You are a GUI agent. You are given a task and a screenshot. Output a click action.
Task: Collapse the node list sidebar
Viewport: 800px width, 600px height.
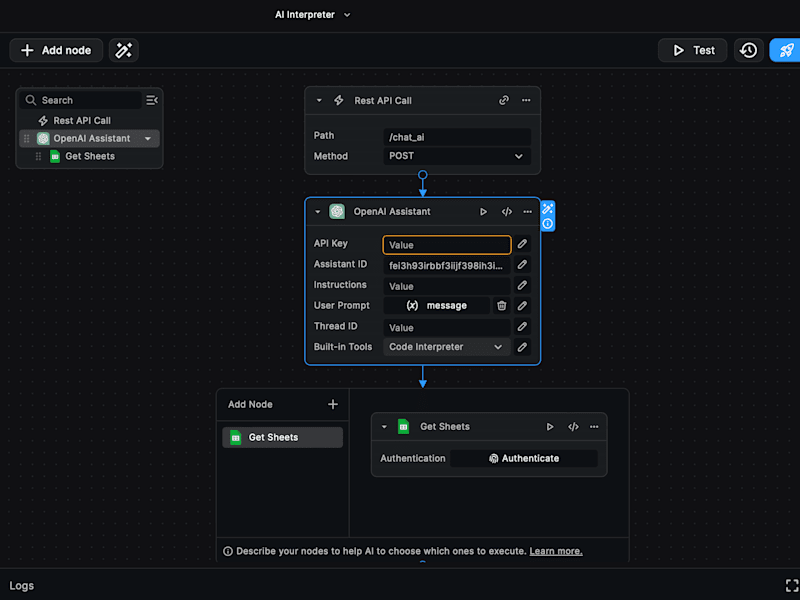(x=152, y=100)
